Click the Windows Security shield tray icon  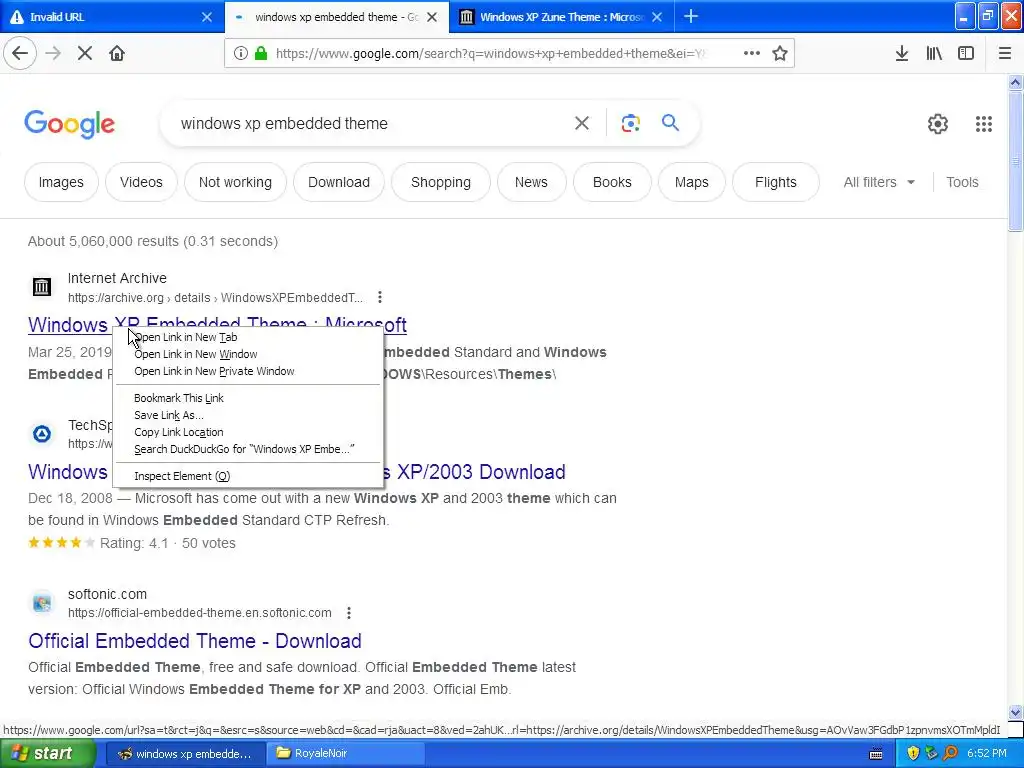(913, 753)
